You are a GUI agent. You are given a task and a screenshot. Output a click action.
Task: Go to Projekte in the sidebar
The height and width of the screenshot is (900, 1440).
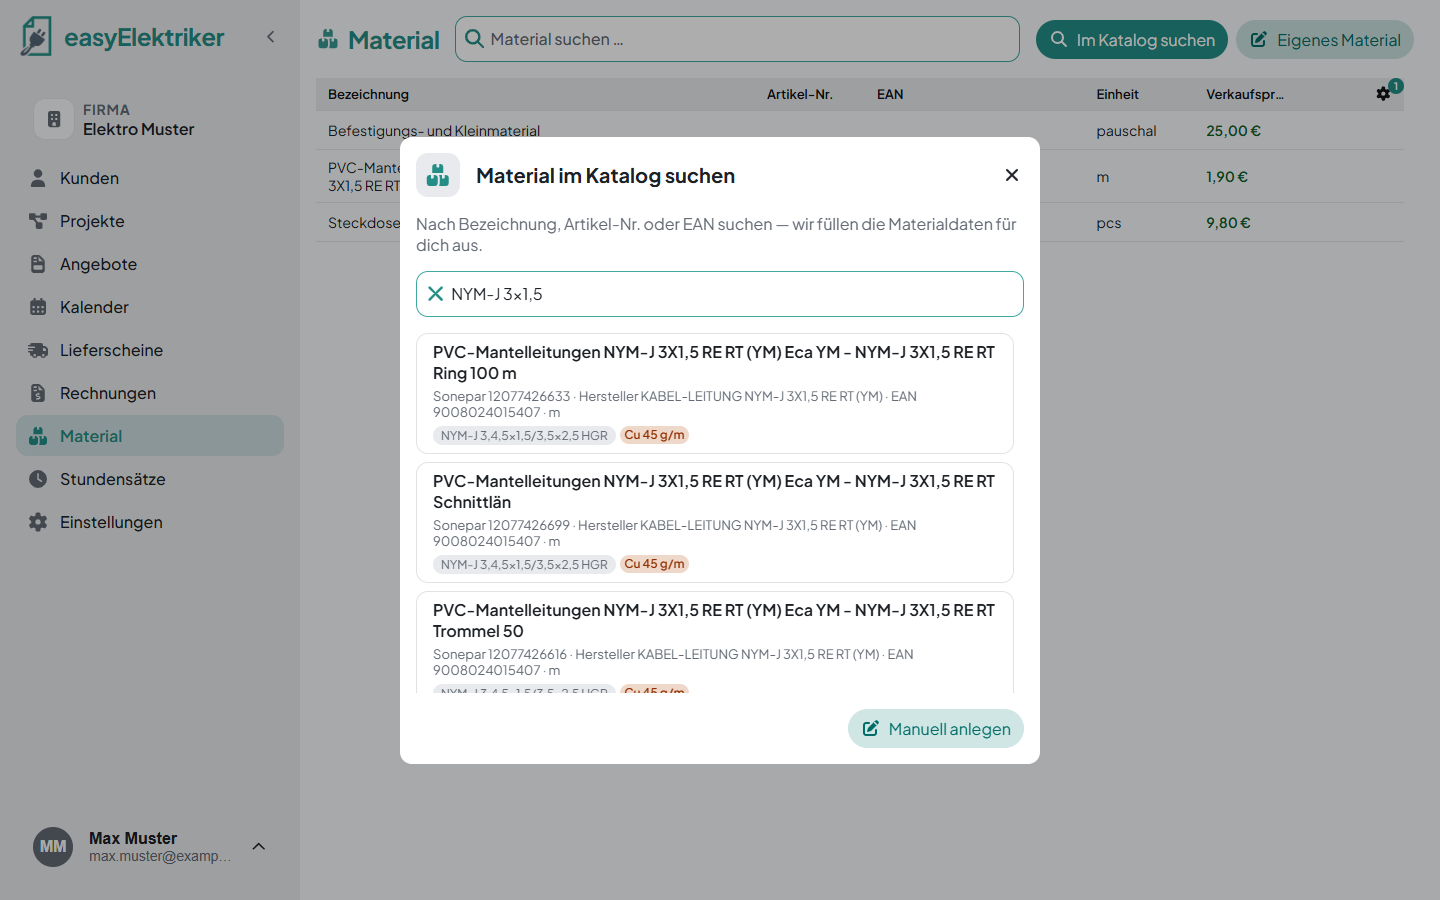(x=150, y=221)
